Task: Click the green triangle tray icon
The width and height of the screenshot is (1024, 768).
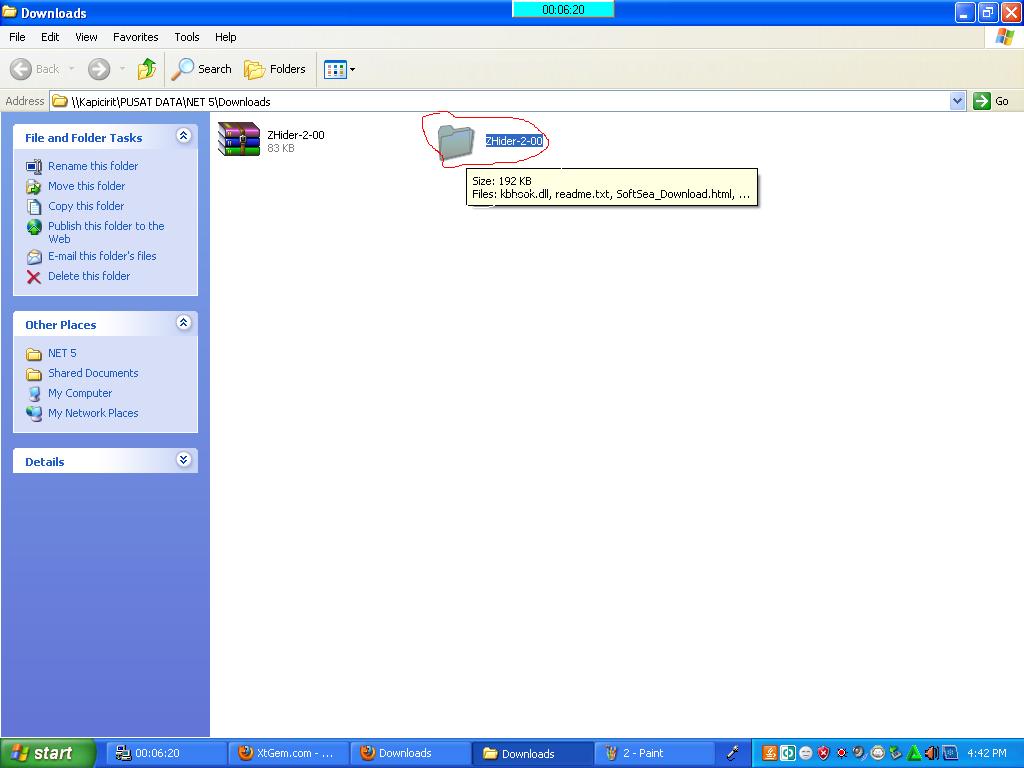Action: [x=914, y=753]
